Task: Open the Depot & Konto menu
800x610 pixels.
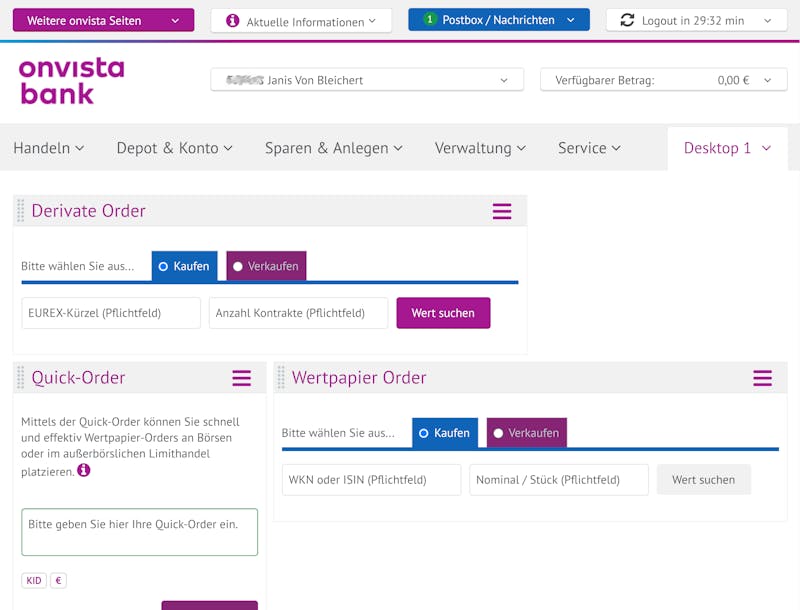Action: point(174,148)
